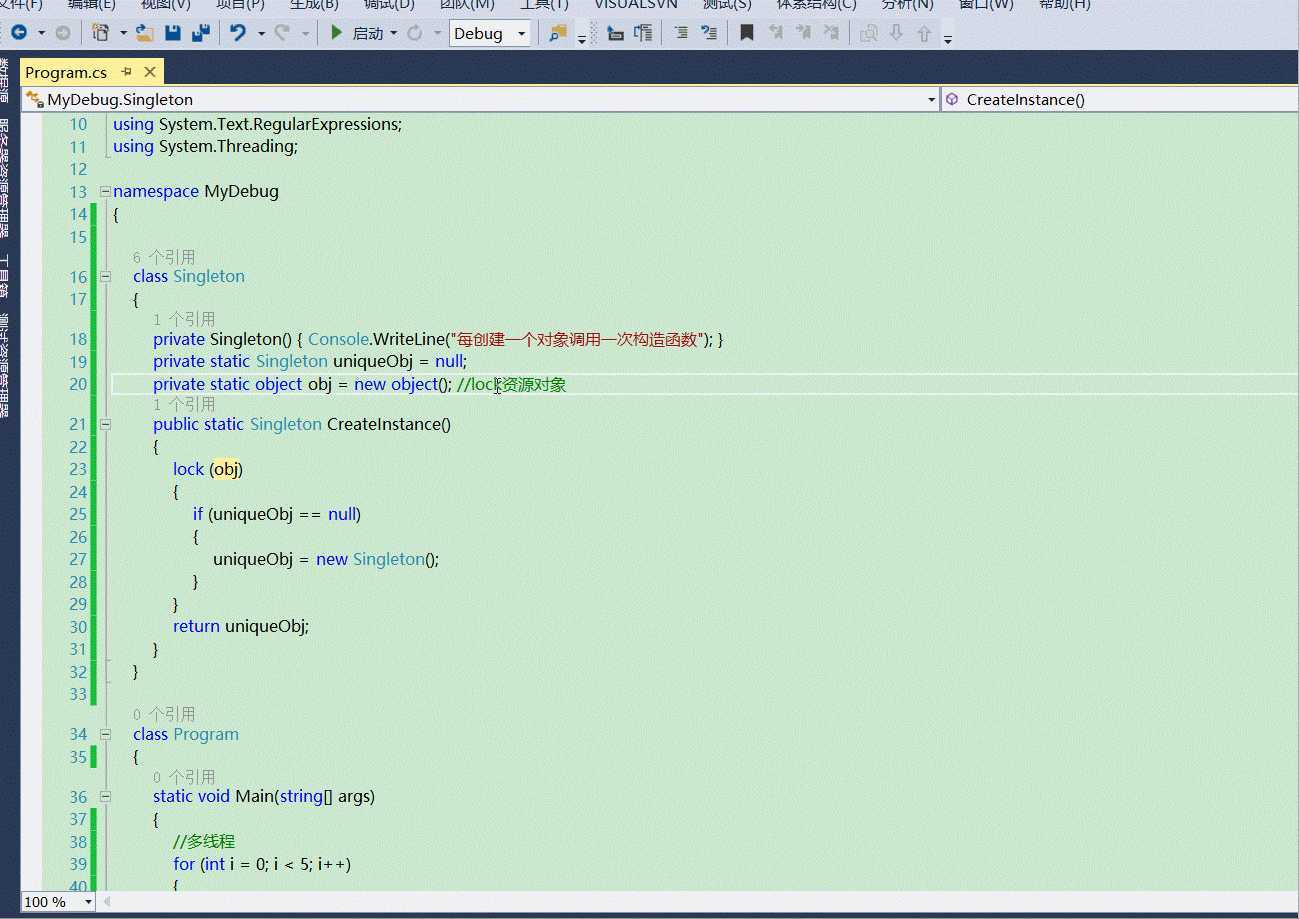The width and height of the screenshot is (1299, 919).
Task: Click the string "每创建一个对象调用一次构造函数"
Action: (x=578, y=339)
